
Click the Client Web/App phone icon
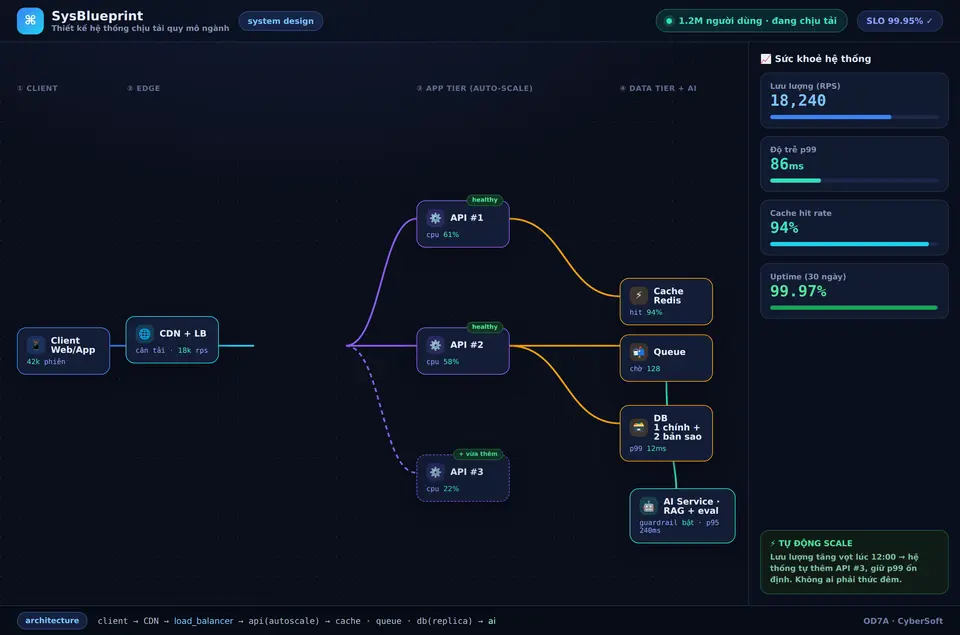36,345
